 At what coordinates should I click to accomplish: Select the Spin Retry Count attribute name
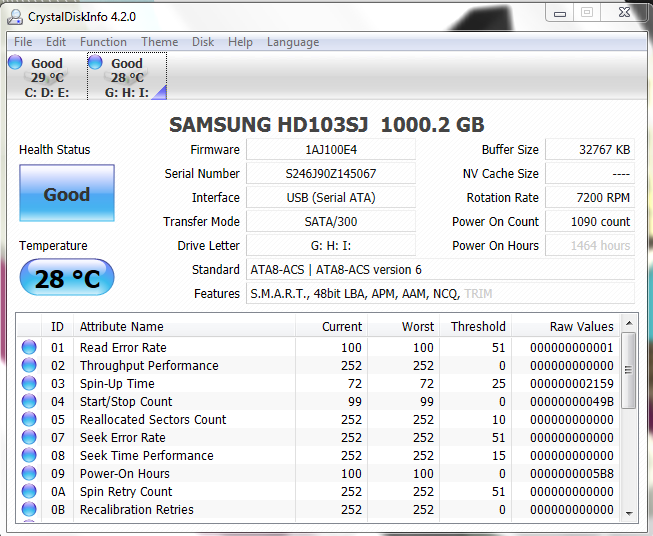126,491
